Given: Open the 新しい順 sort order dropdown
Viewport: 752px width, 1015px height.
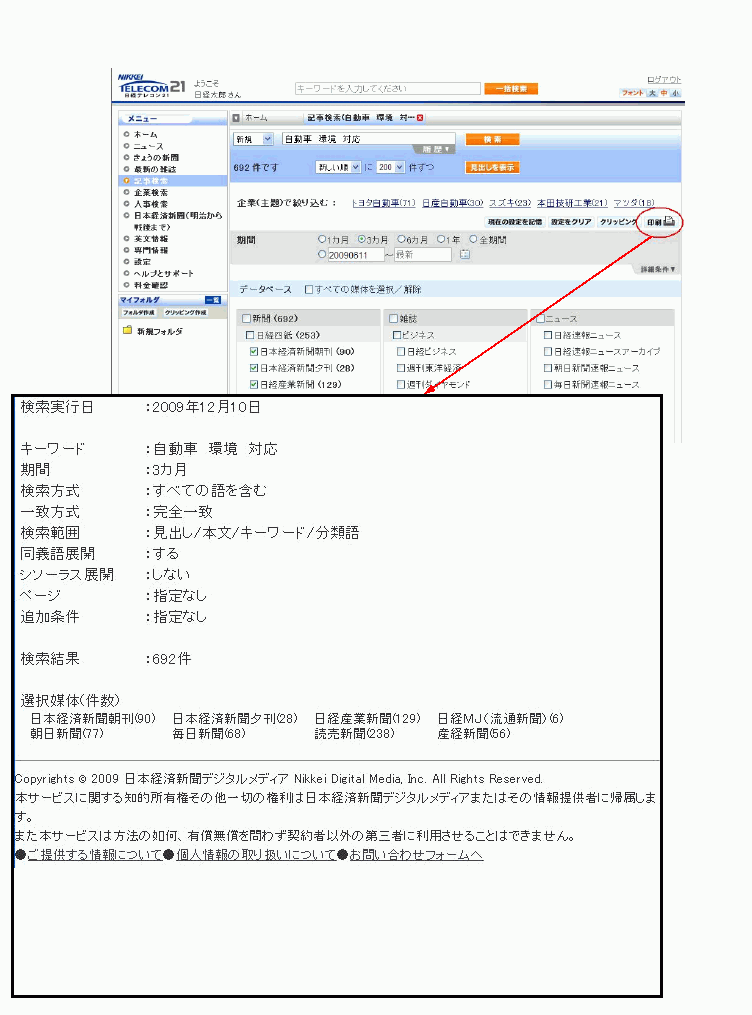Looking at the screenshot, I should point(337,167).
